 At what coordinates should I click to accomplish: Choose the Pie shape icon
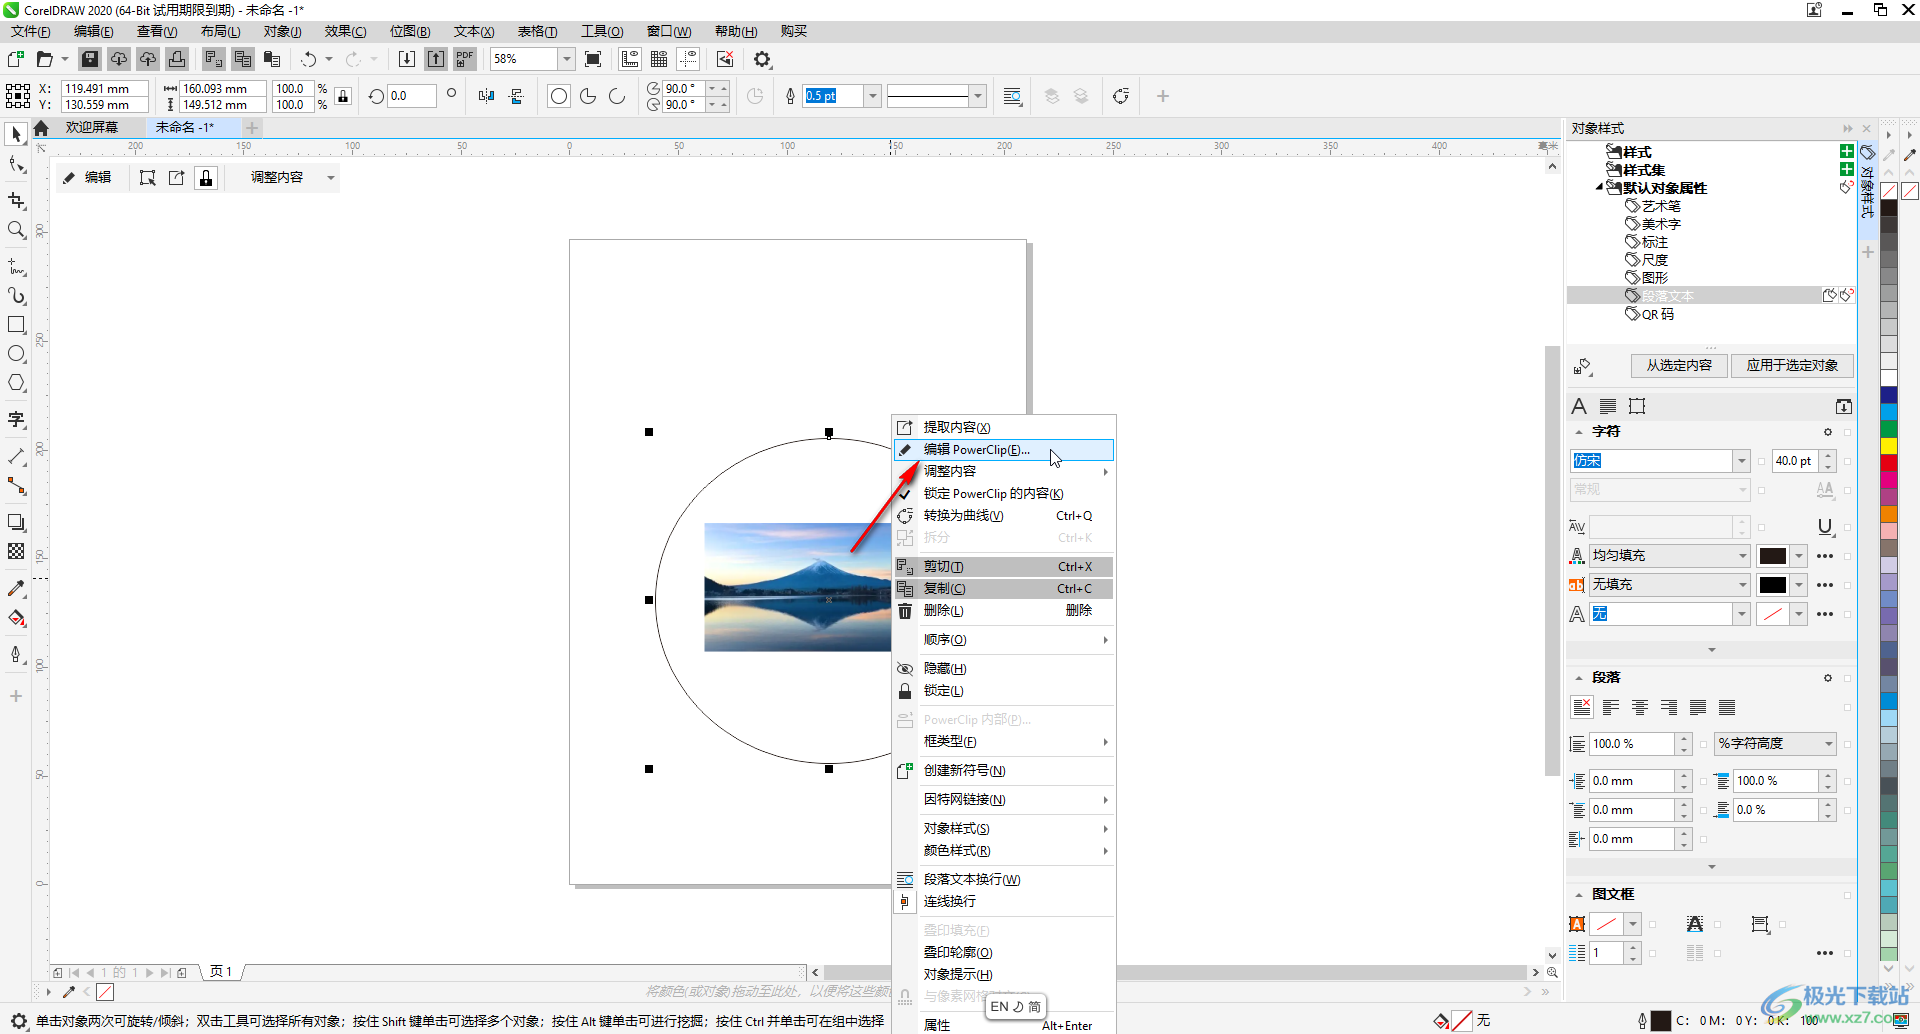[x=588, y=96]
